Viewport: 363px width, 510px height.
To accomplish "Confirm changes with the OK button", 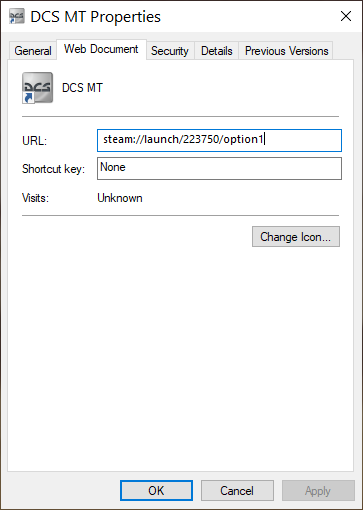I will click(x=156, y=490).
